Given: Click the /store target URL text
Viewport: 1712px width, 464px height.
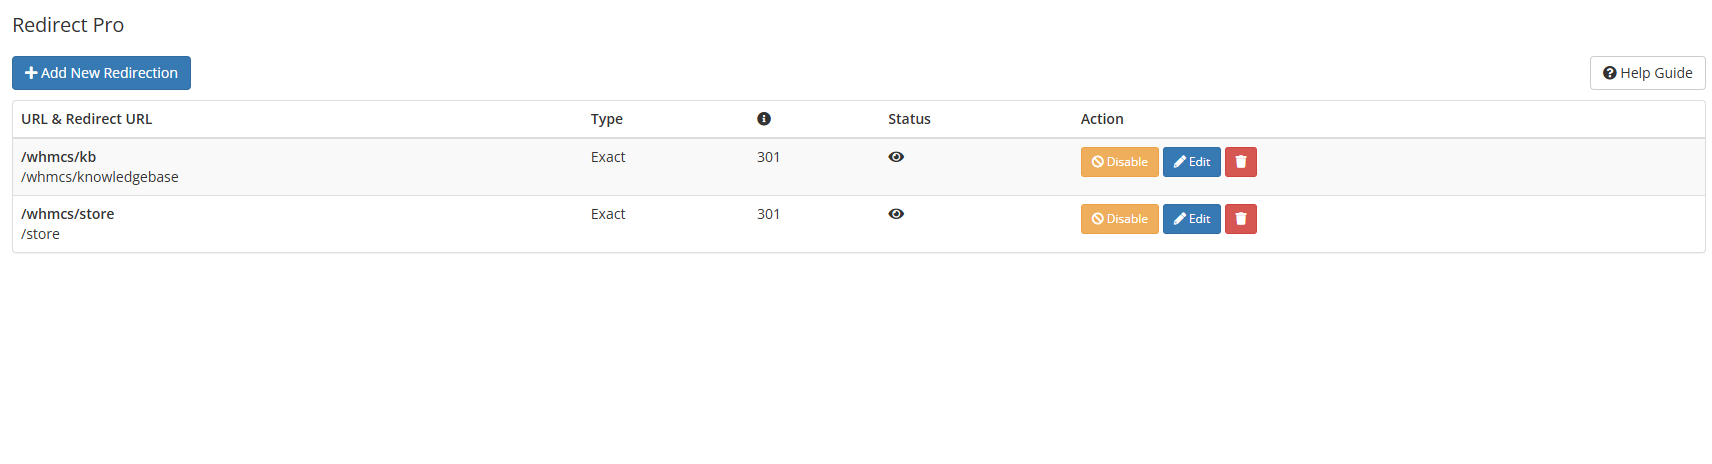Looking at the screenshot, I should pos(40,234).
